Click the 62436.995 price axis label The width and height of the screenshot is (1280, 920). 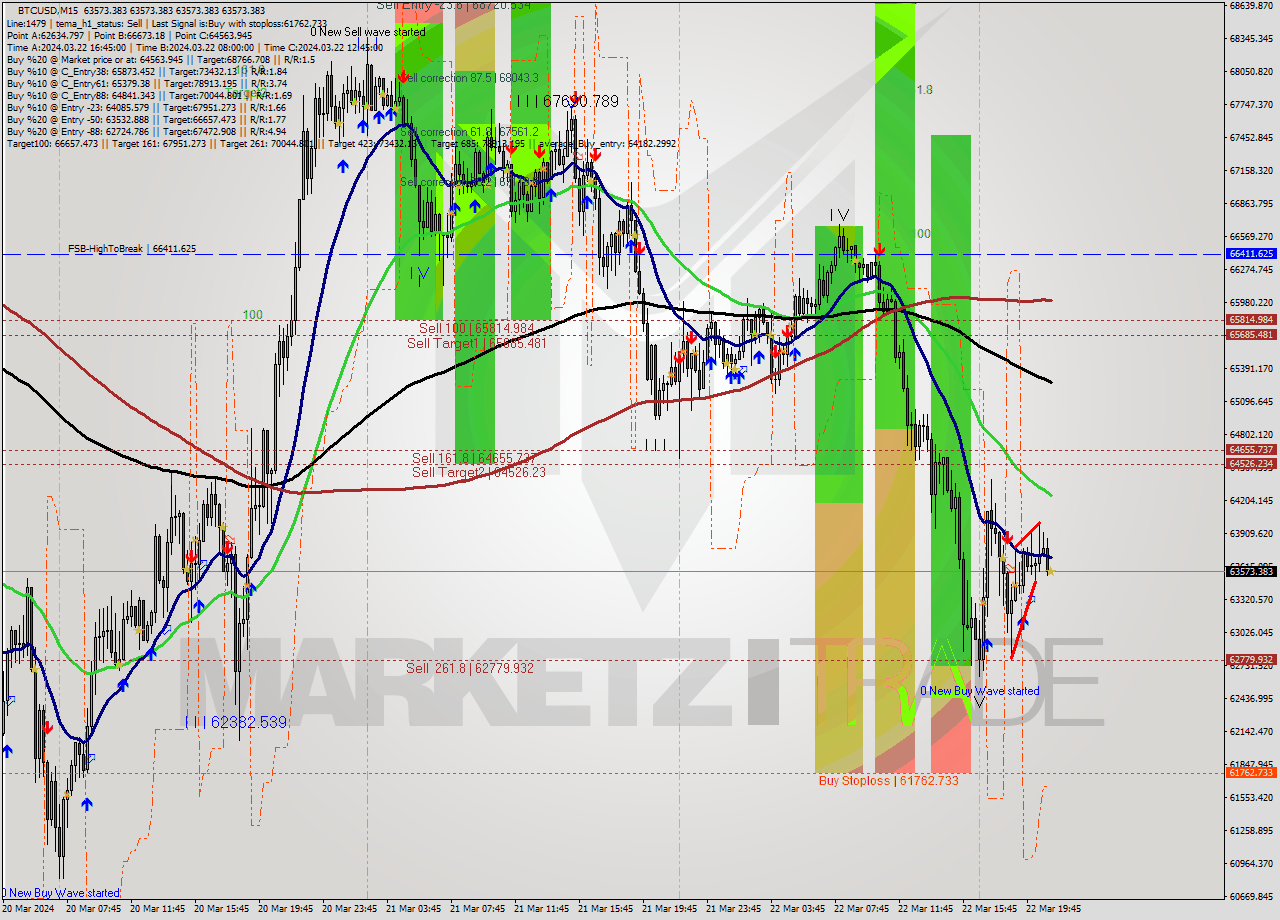pyautogui.click(x=1251, y=698)
